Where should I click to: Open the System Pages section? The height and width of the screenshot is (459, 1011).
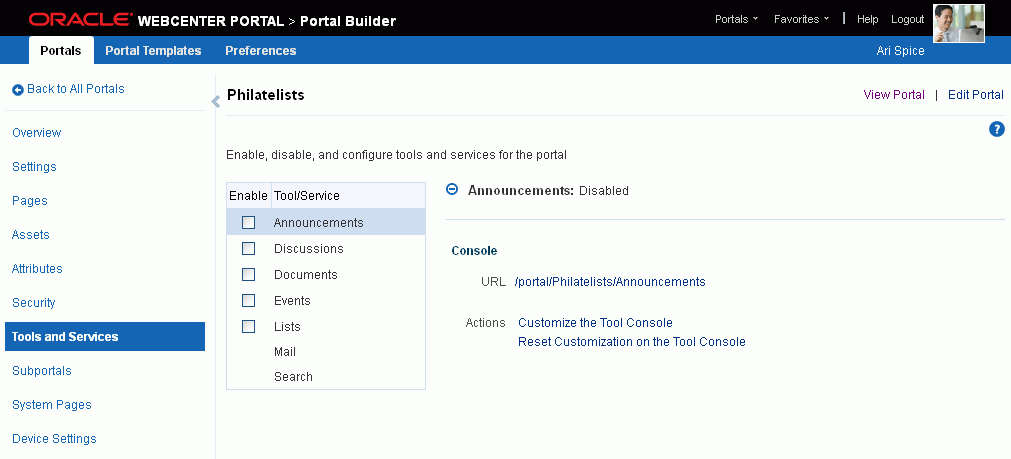[52, 405]
